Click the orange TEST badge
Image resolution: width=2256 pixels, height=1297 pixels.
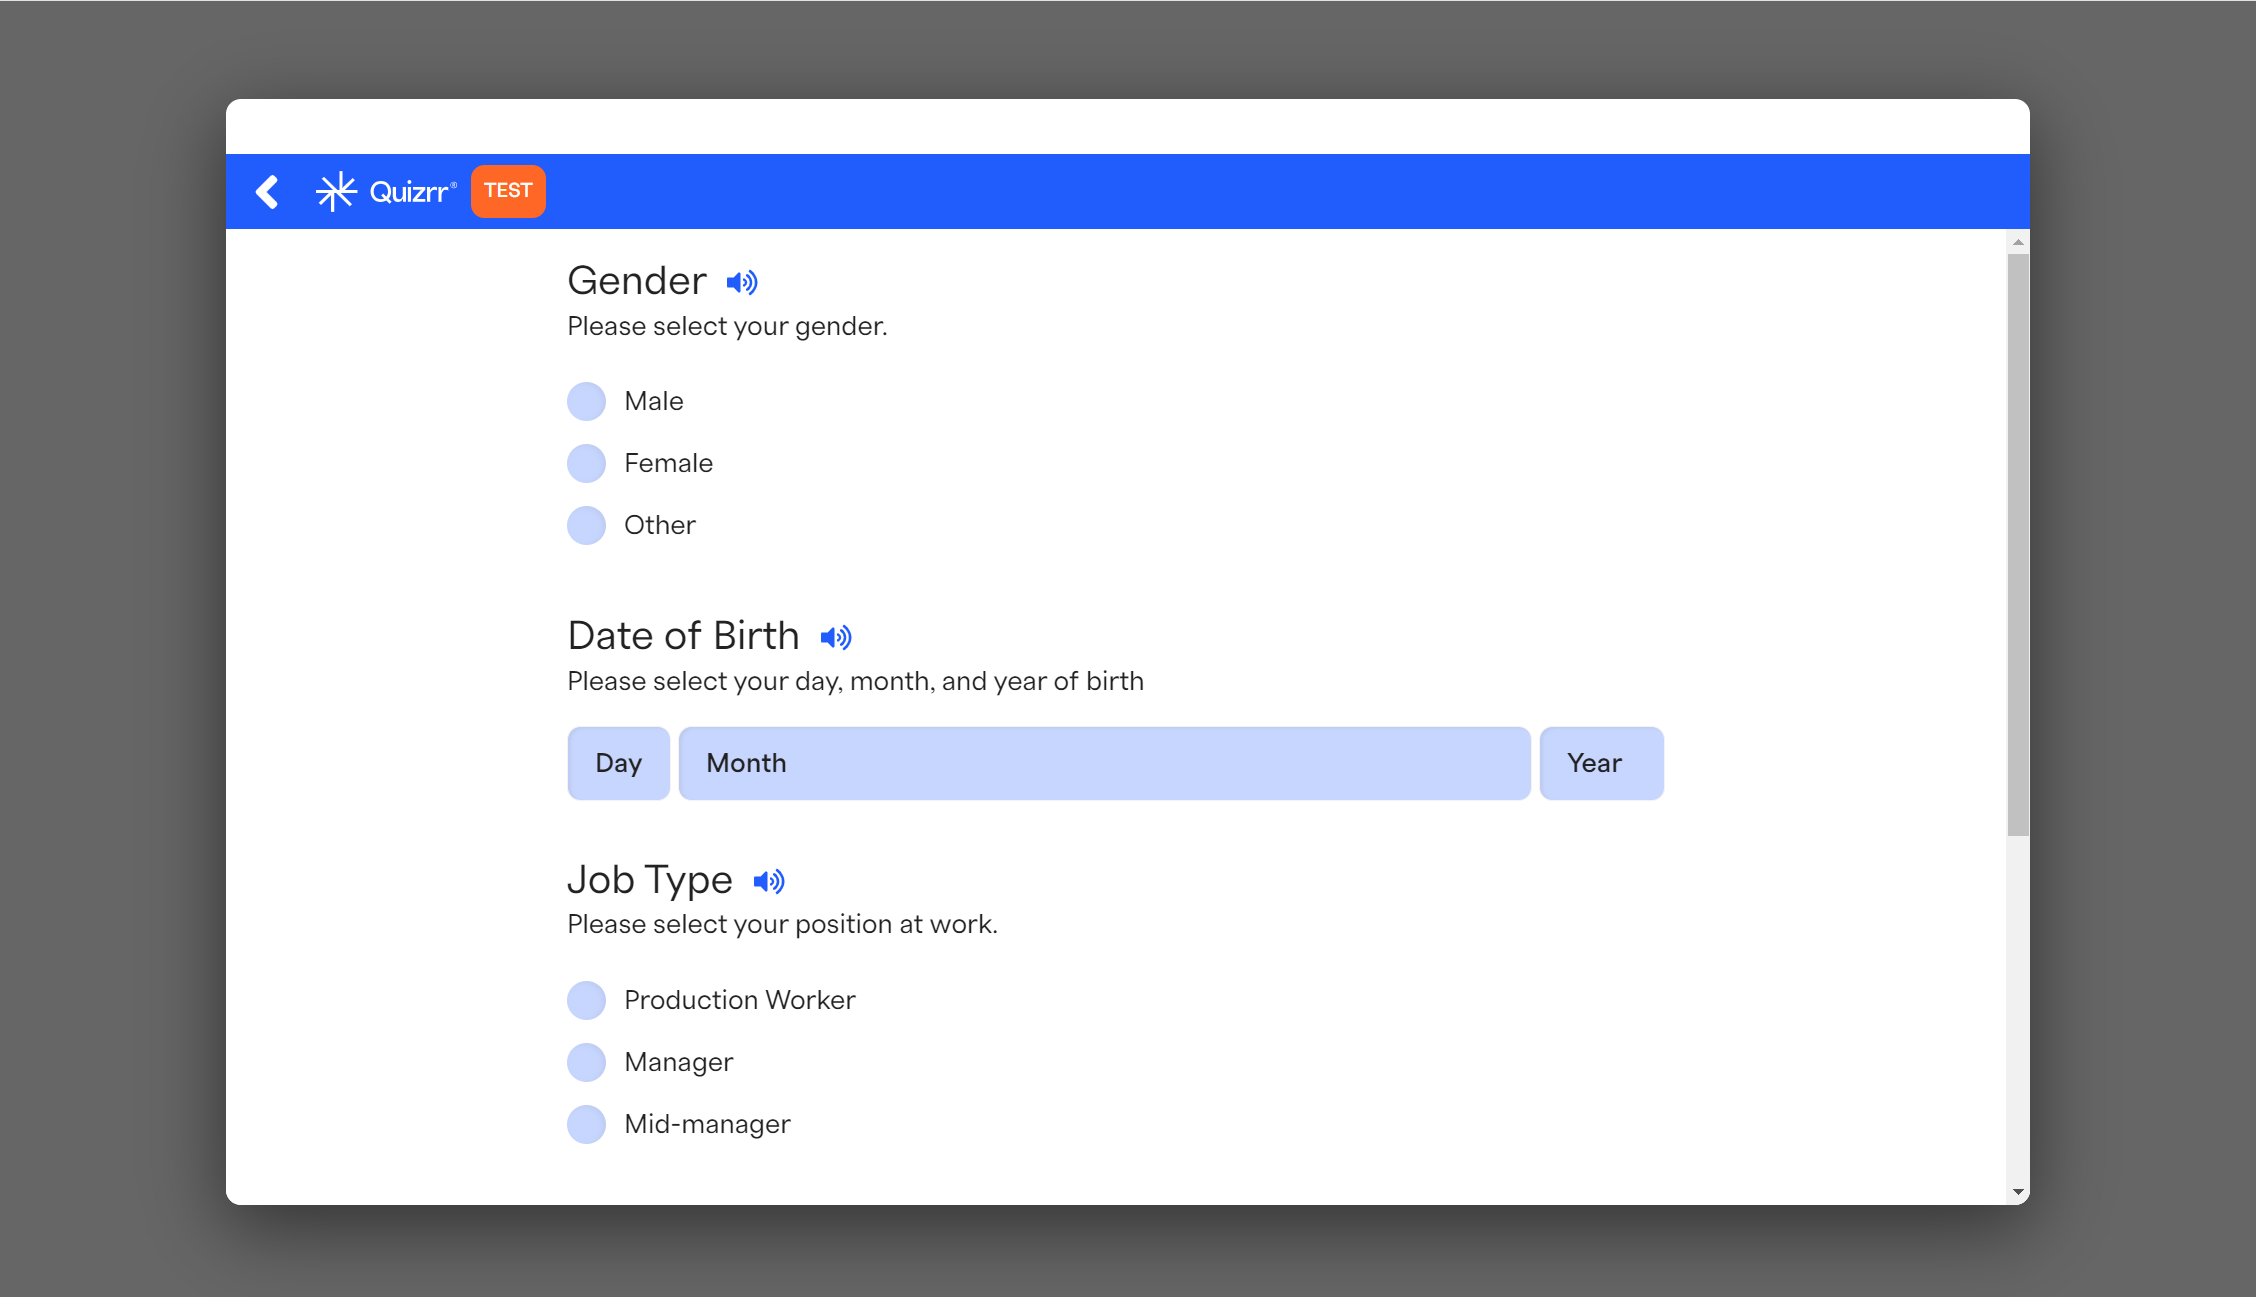click(x=508, y=191)
